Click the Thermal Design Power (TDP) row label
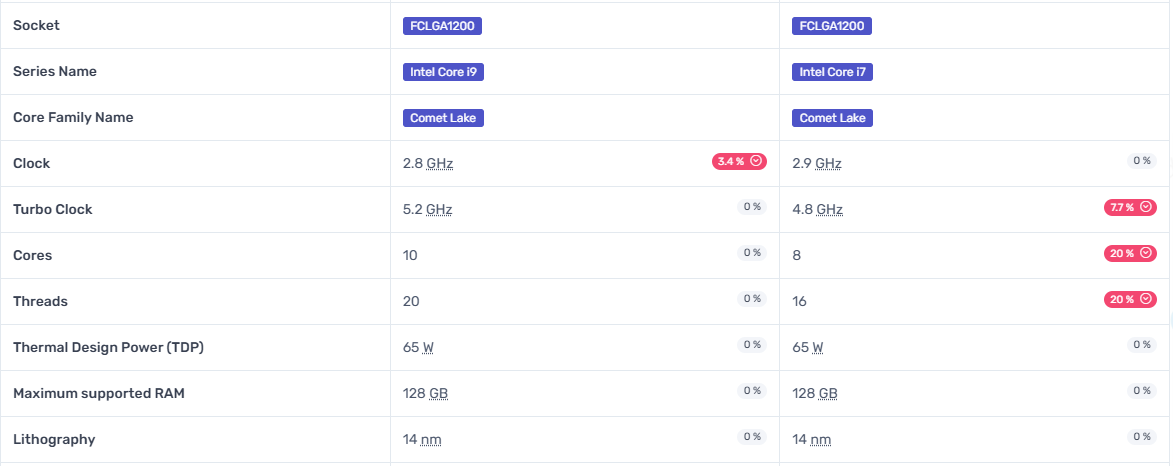1173x466 pixels. point(108,347)
